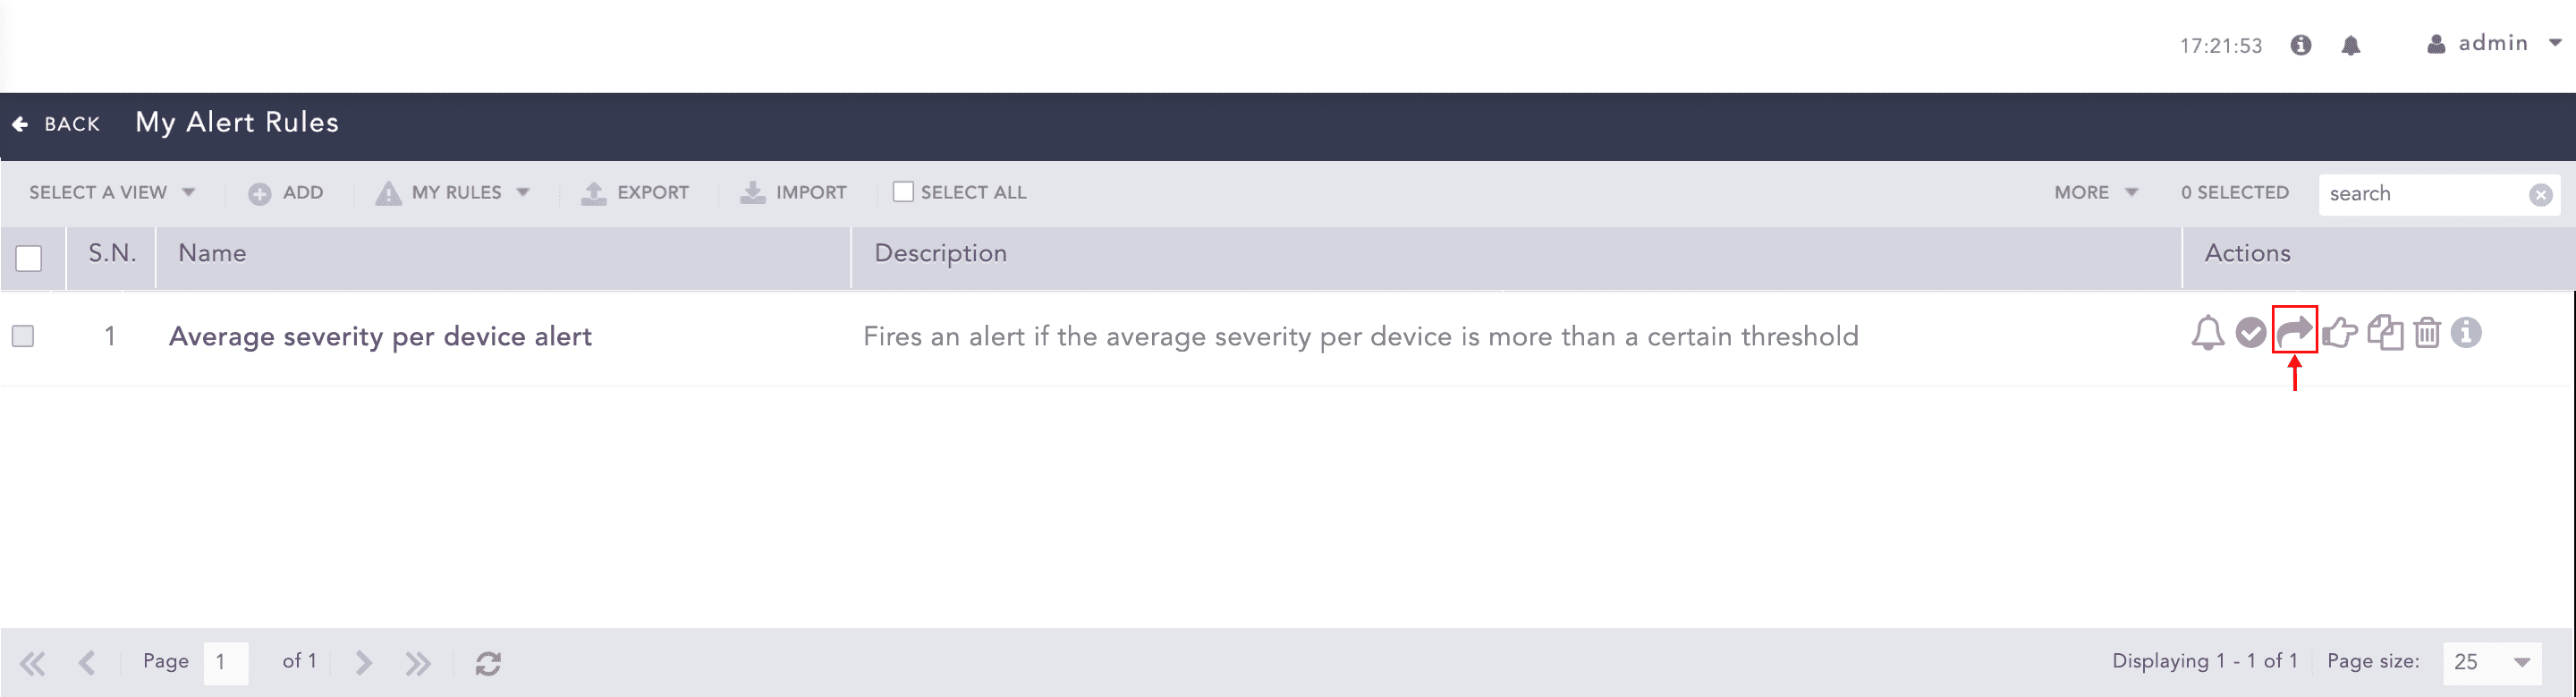Delete the alert rule with trash icon

coord(2427,333)
